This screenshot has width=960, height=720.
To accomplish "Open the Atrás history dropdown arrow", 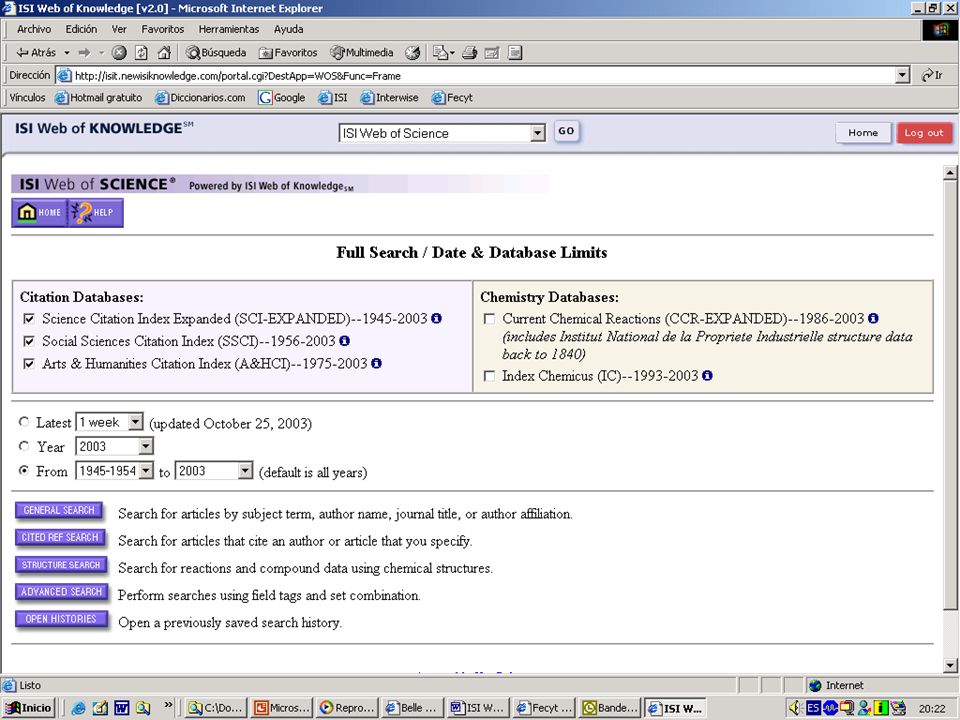I will (67, 53).
